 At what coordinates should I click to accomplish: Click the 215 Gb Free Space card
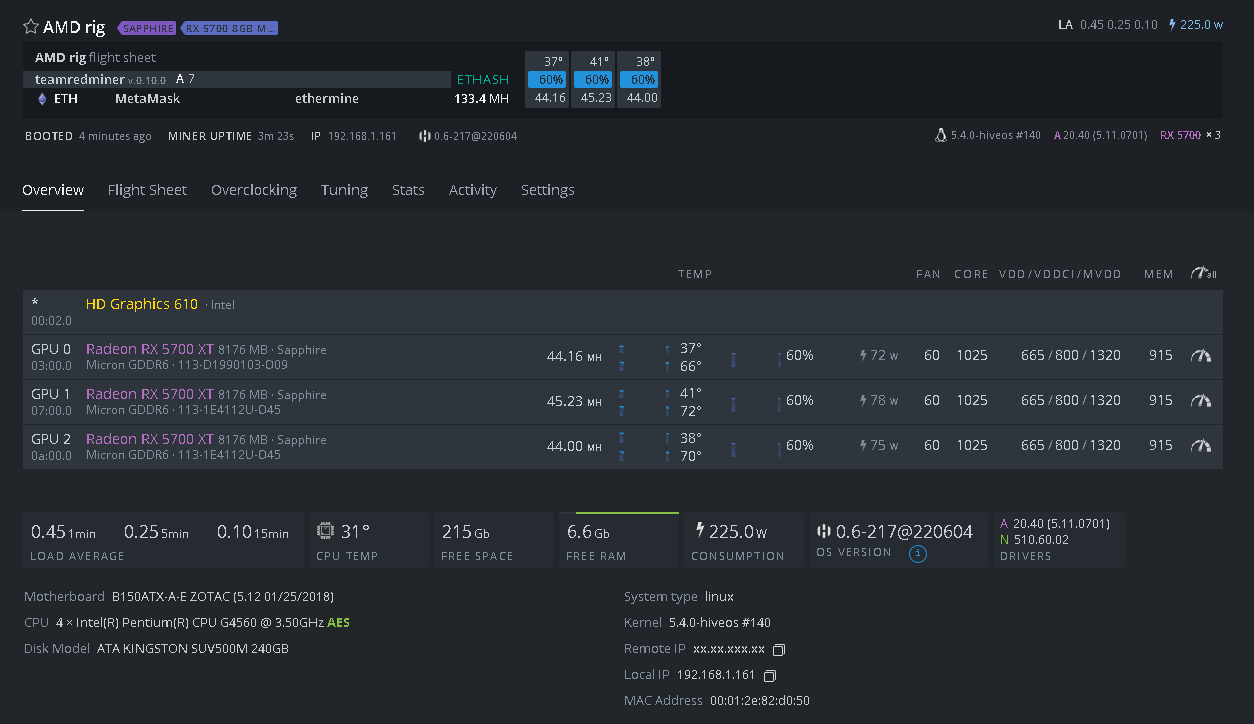click(x=494, y=540)
